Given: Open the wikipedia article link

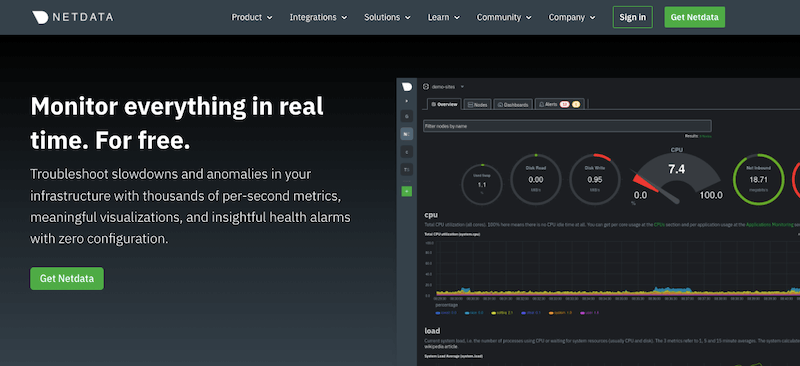Looking at the screenshot, I should [x=440, y=346].
